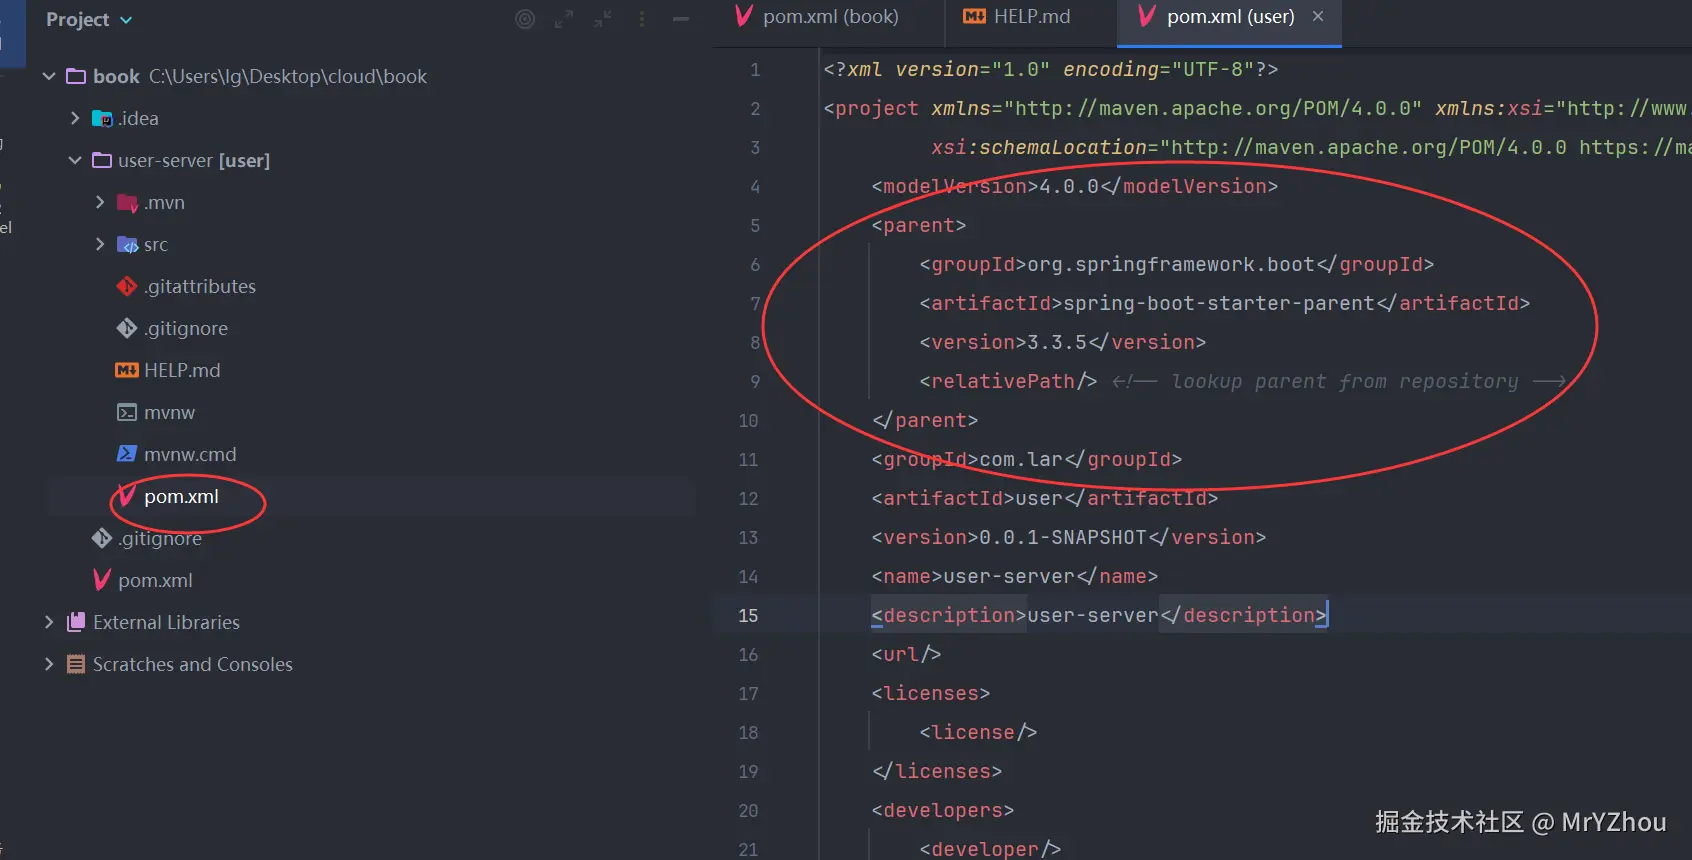
Task: Select pom.xml under user-server
Action: click(x=181, y=496)
